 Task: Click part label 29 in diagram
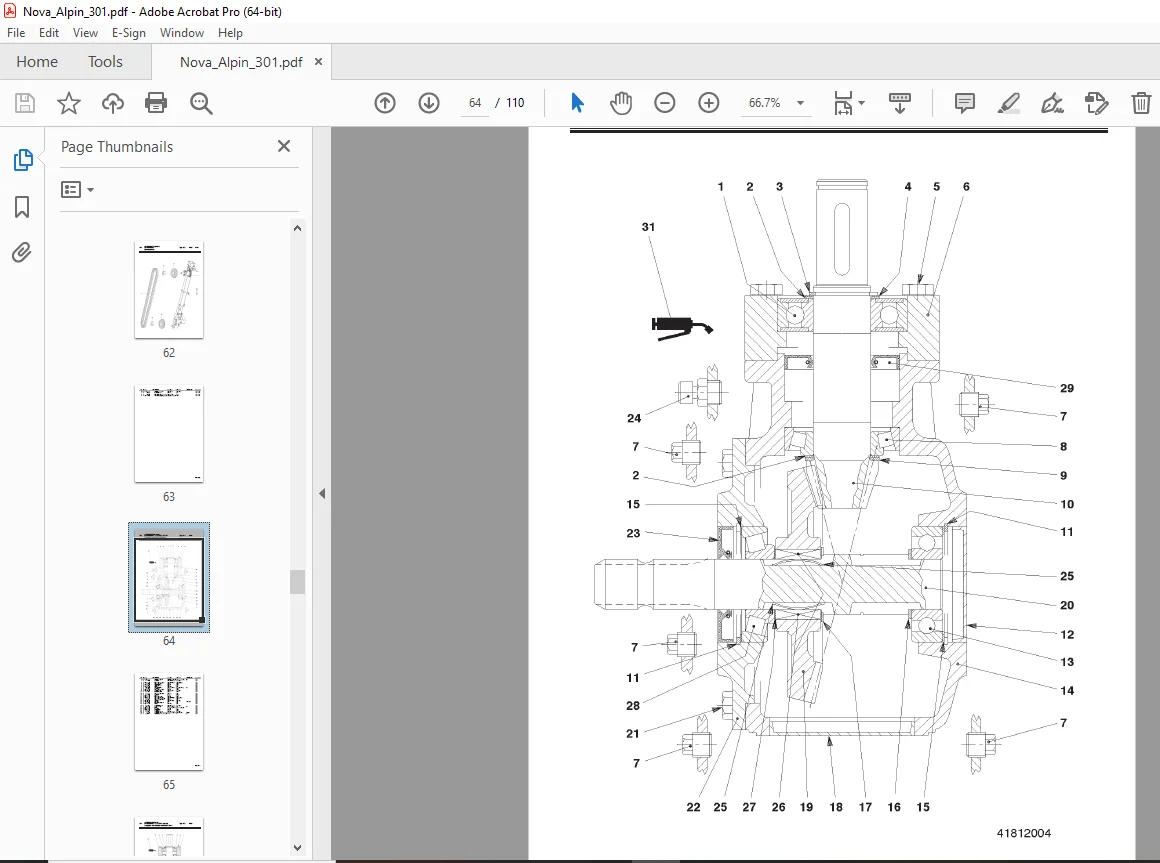point(1067,388)
